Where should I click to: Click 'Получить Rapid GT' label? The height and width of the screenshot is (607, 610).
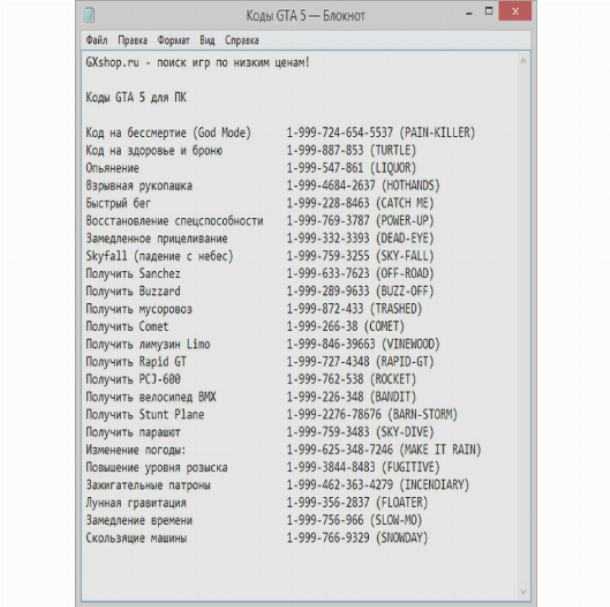coord(136,361)
